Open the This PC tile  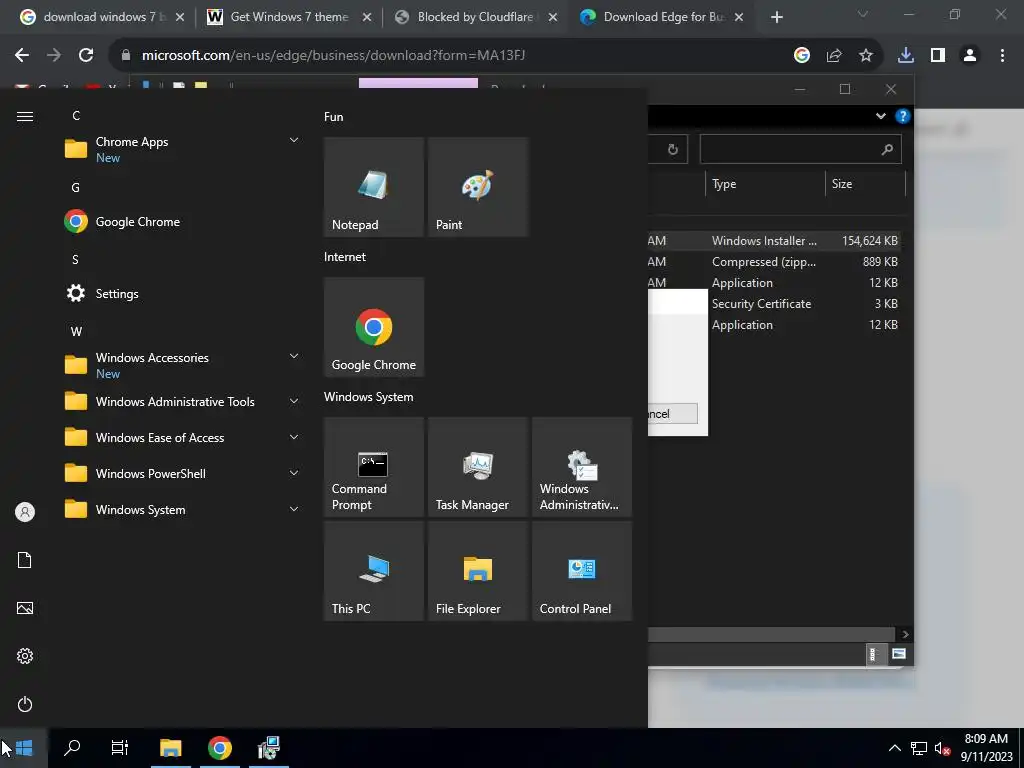374,571
